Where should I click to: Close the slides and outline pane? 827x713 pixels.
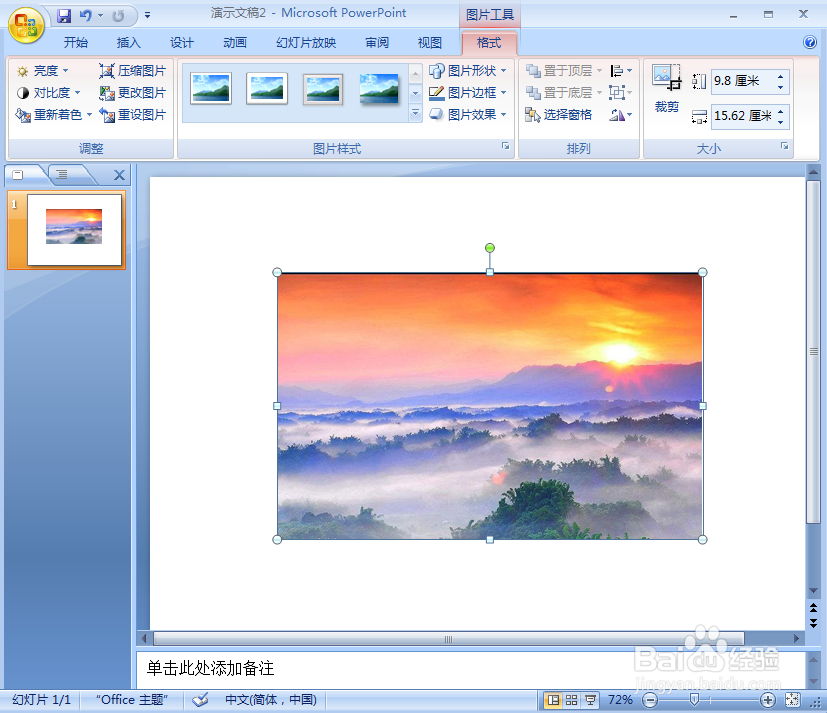119,175
